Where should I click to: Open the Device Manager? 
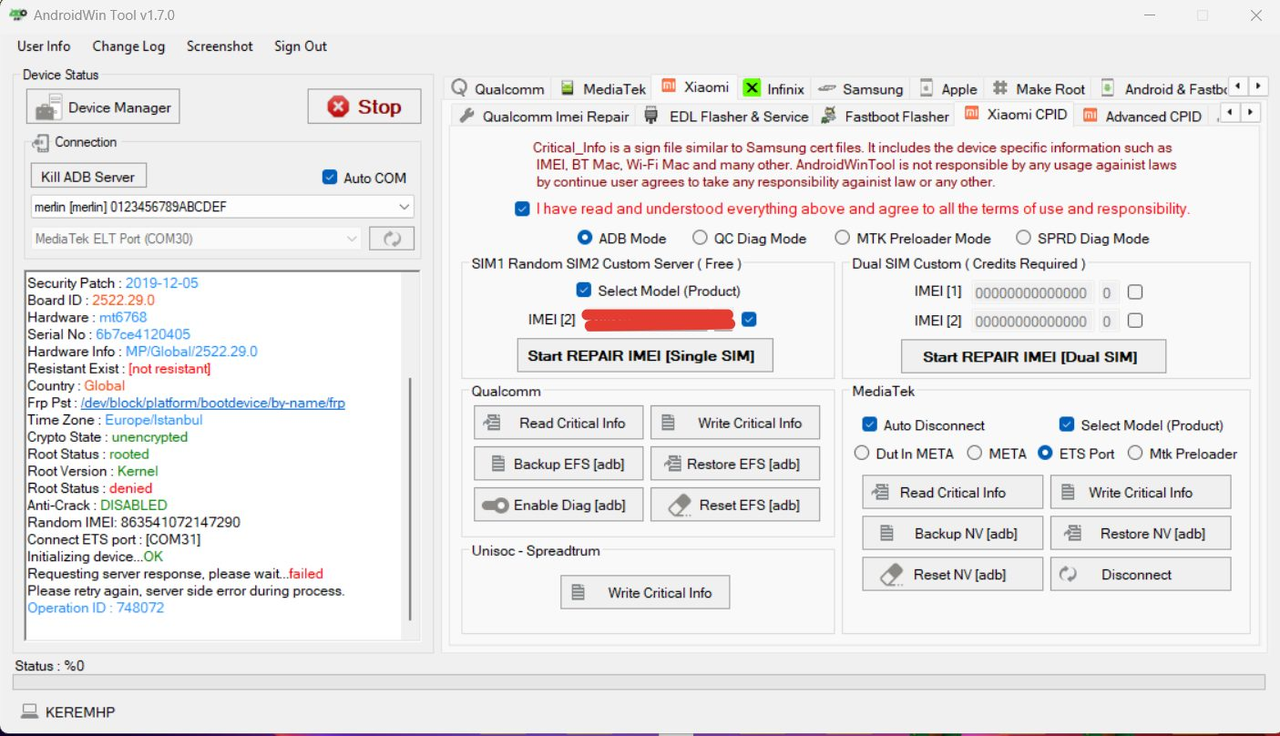[104, 107]
